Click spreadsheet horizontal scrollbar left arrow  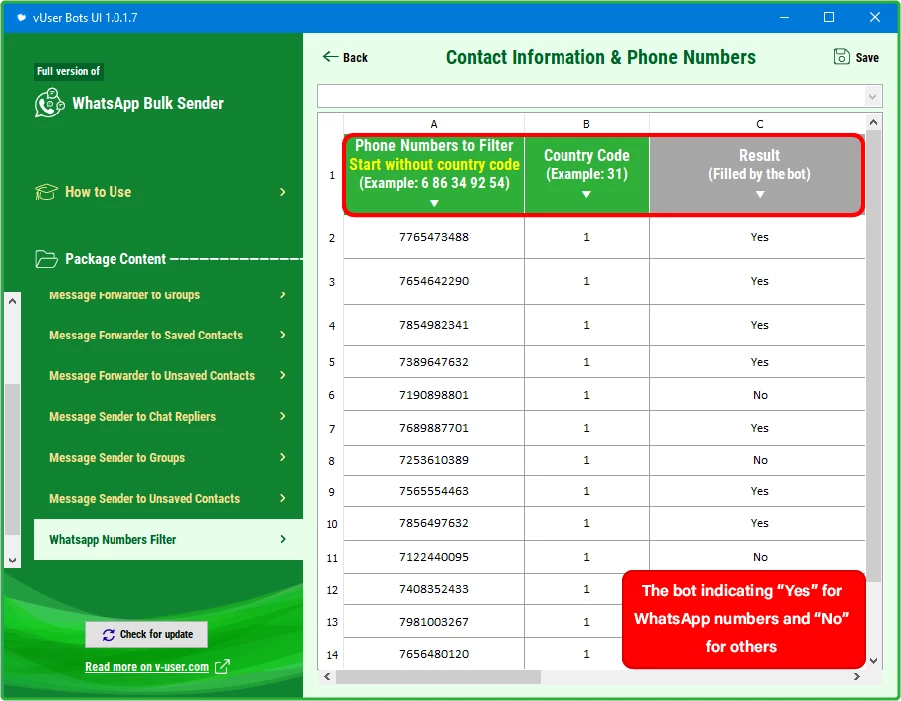(327, 677)
